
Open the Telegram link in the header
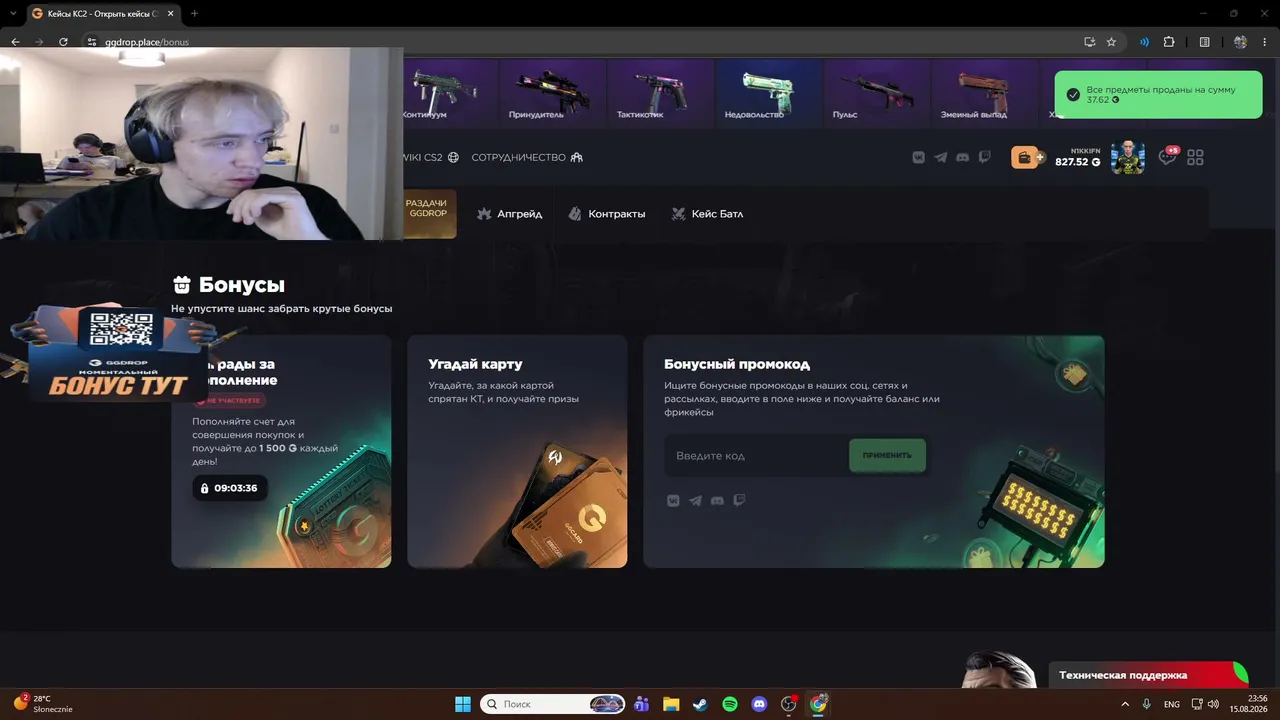click(940, 157)
